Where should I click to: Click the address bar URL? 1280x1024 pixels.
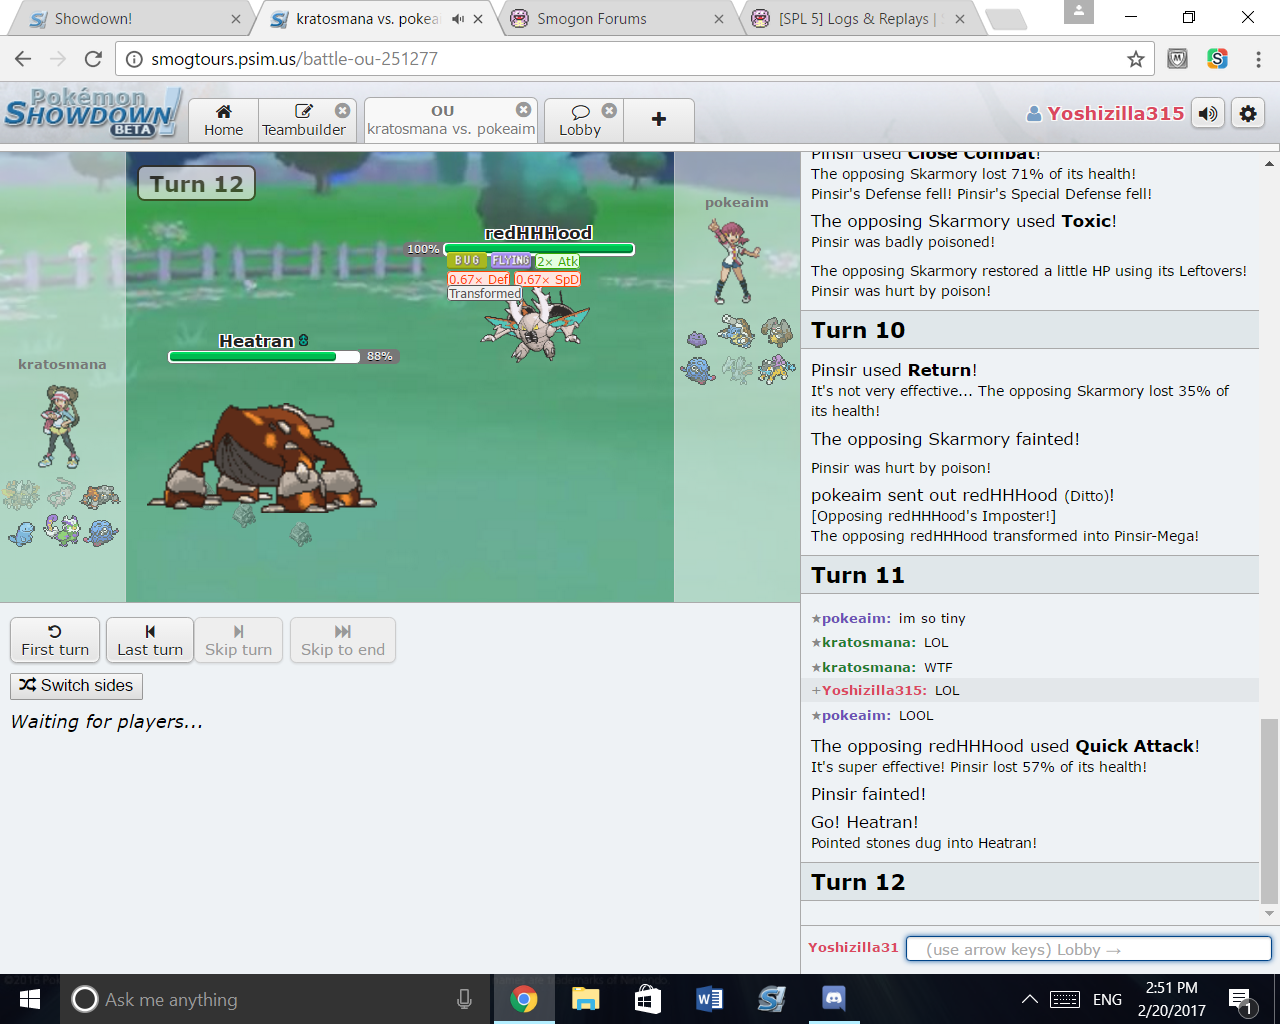pyautogui.click(x=294, y=59)
